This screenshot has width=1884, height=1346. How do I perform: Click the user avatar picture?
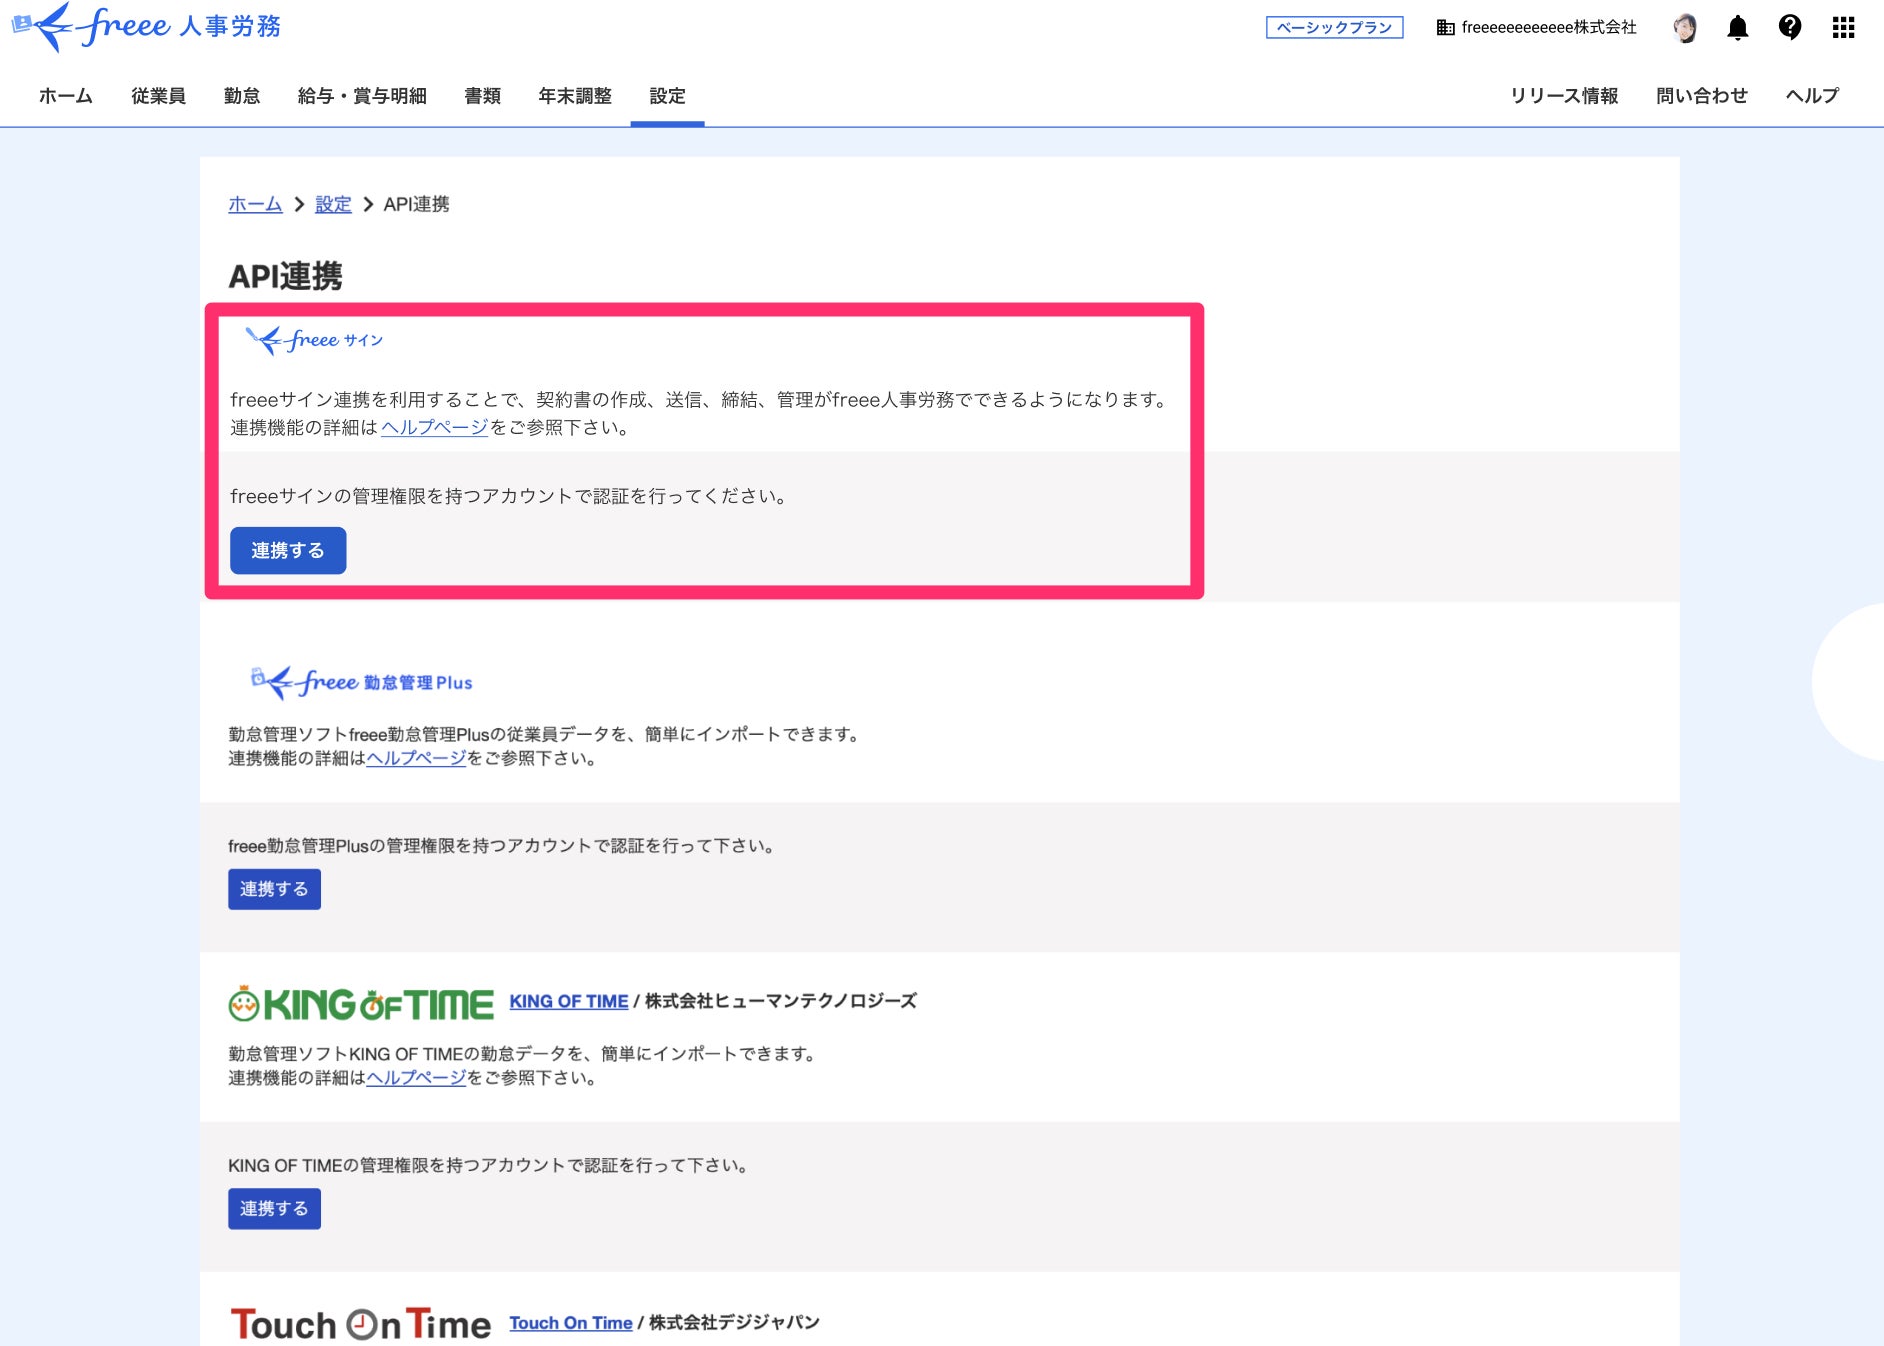click(1685, 28)
